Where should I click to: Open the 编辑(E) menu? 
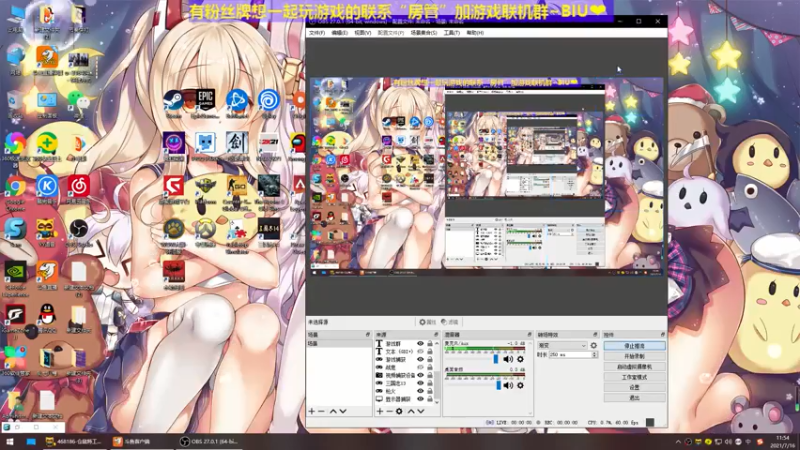point(339,33)
